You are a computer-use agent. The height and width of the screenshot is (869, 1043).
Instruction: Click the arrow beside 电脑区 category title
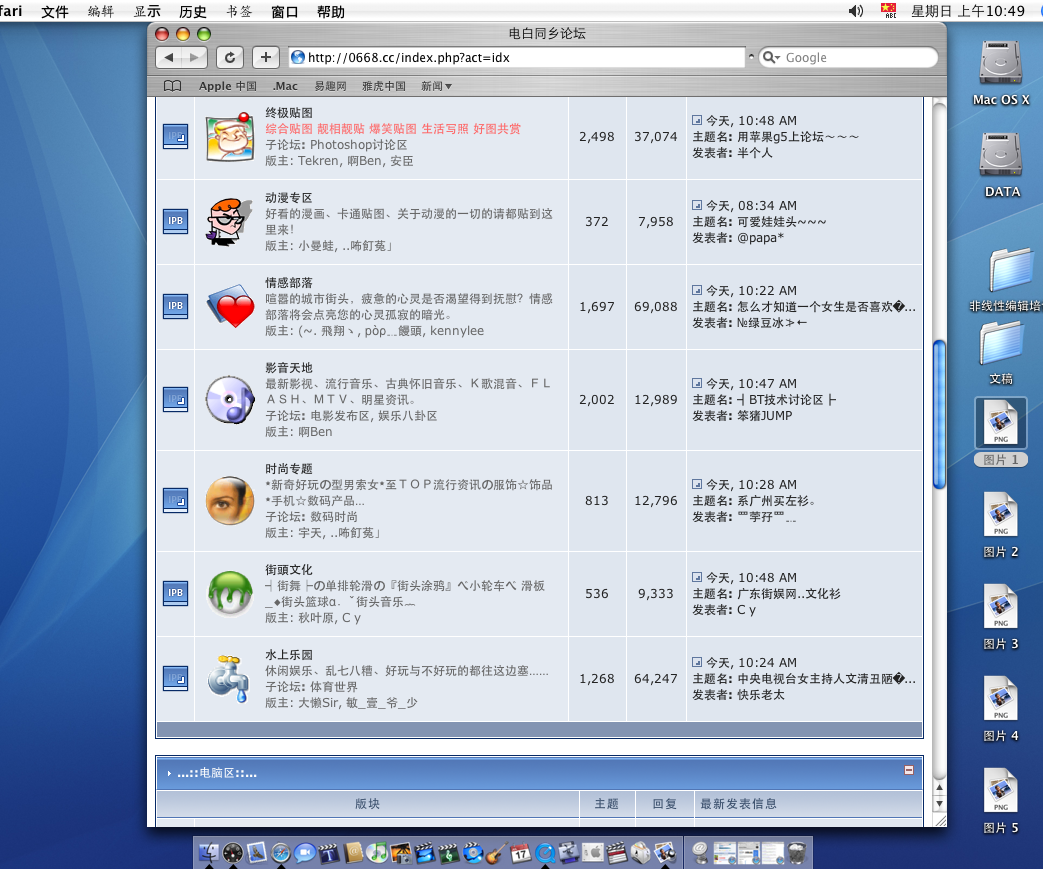click(x=169, y=773)
